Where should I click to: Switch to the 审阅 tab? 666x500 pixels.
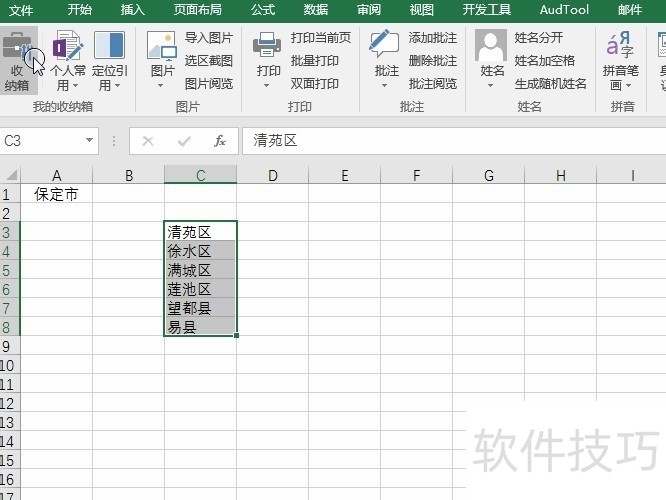(369, 9)
